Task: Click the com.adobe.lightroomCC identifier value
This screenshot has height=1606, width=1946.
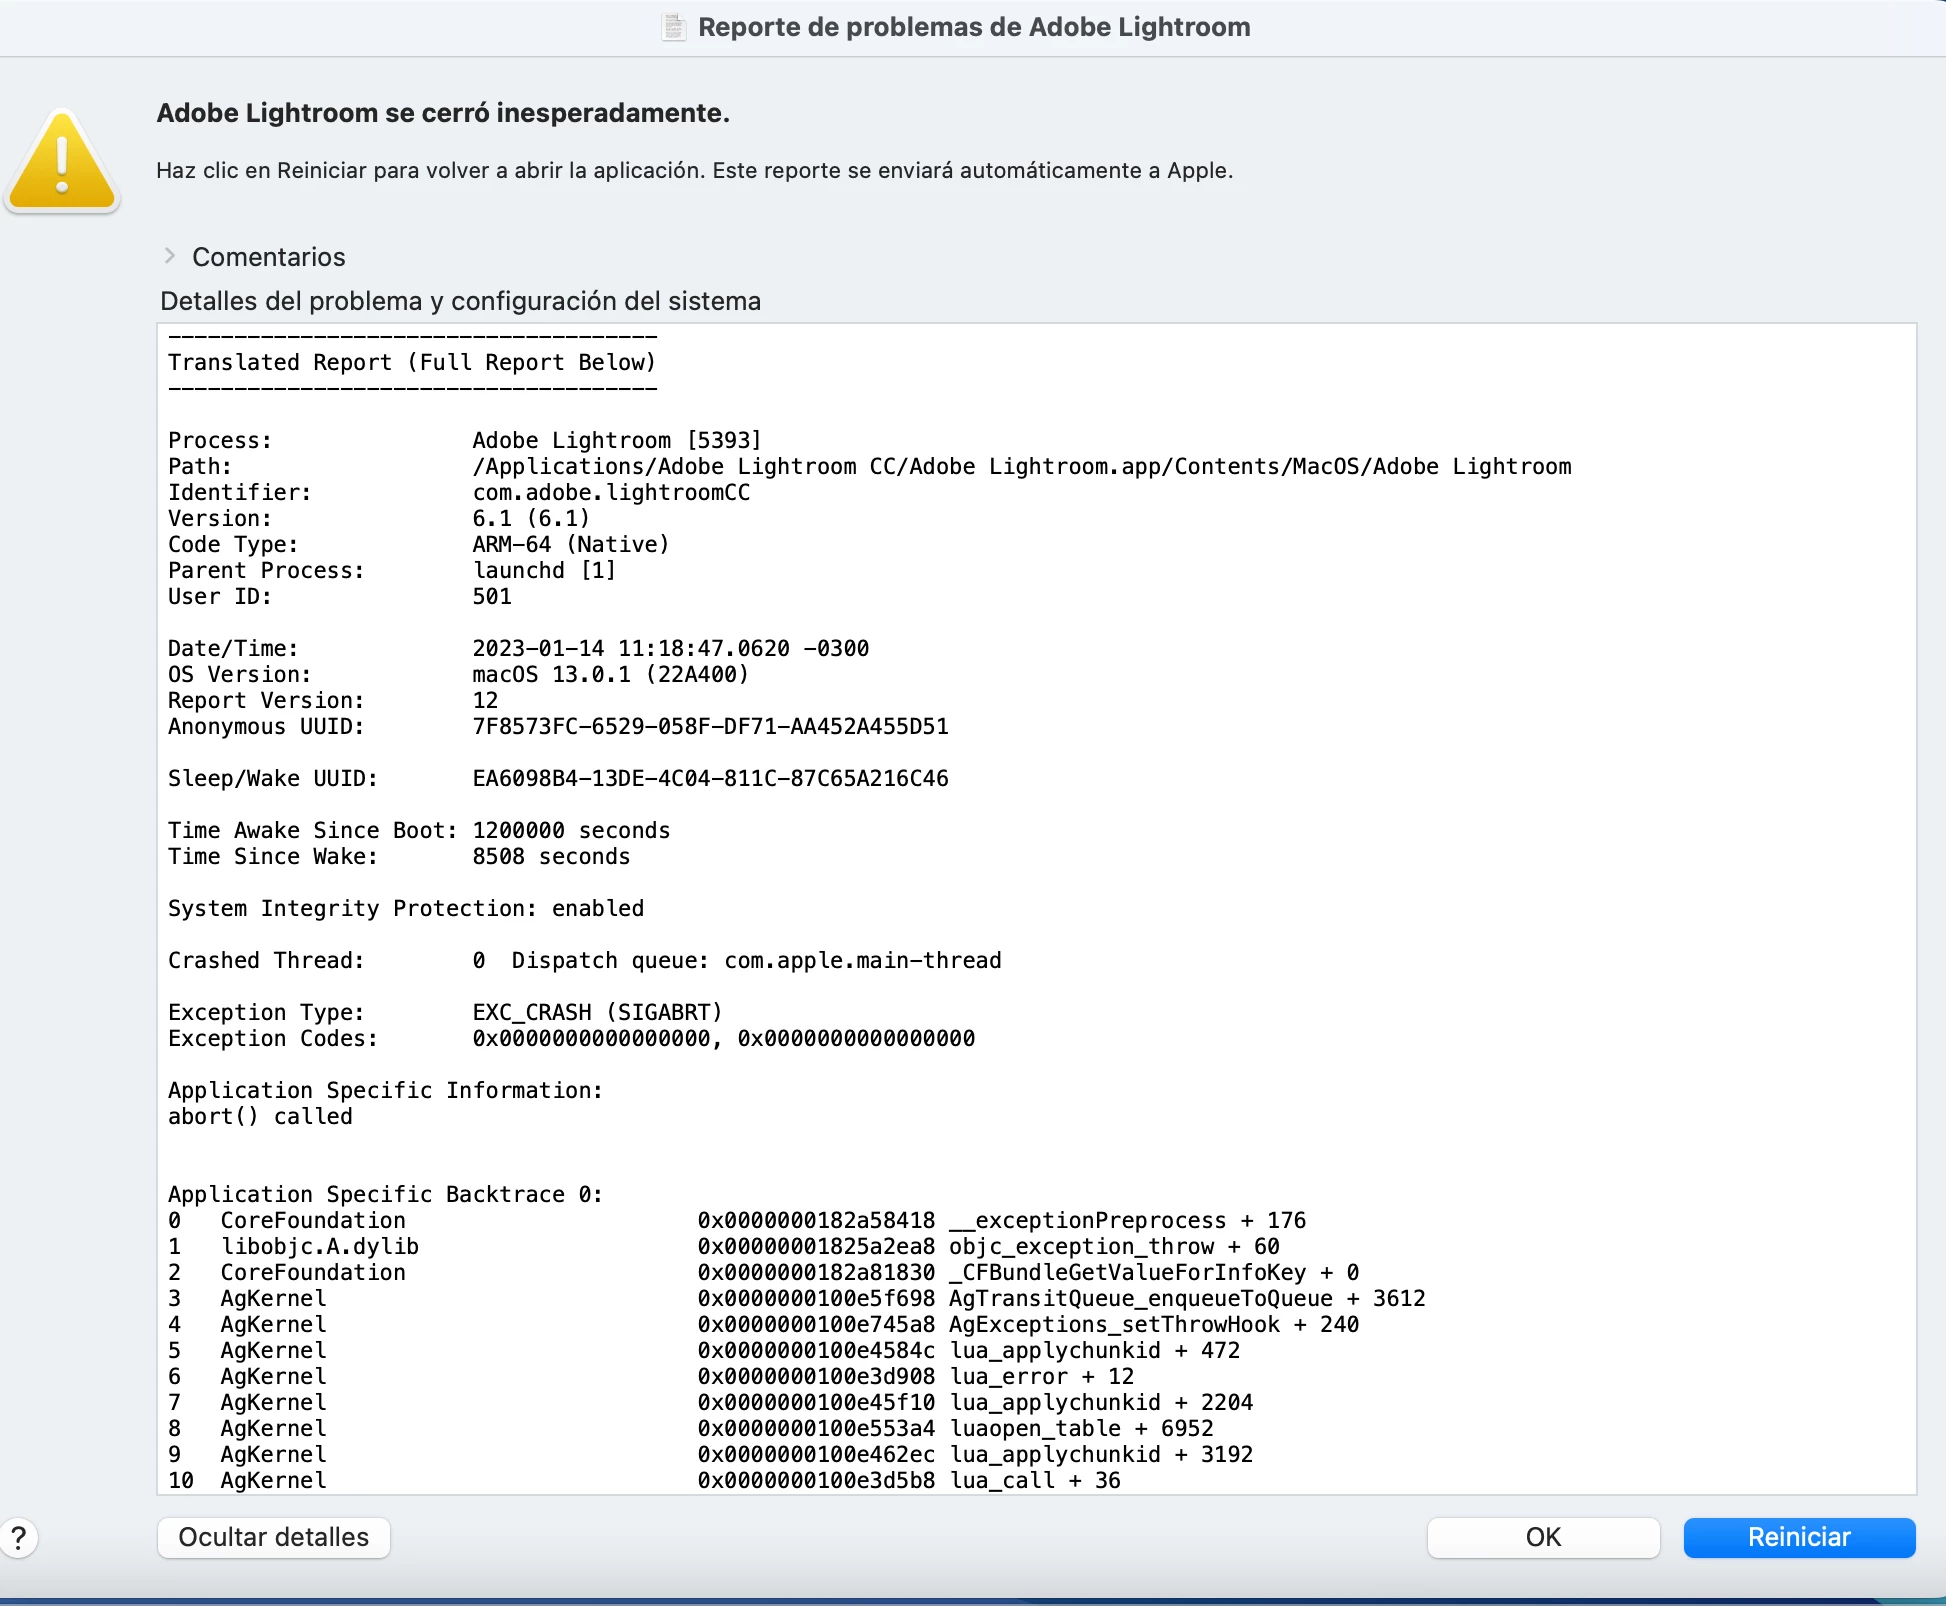Action: tap(610, 492)
